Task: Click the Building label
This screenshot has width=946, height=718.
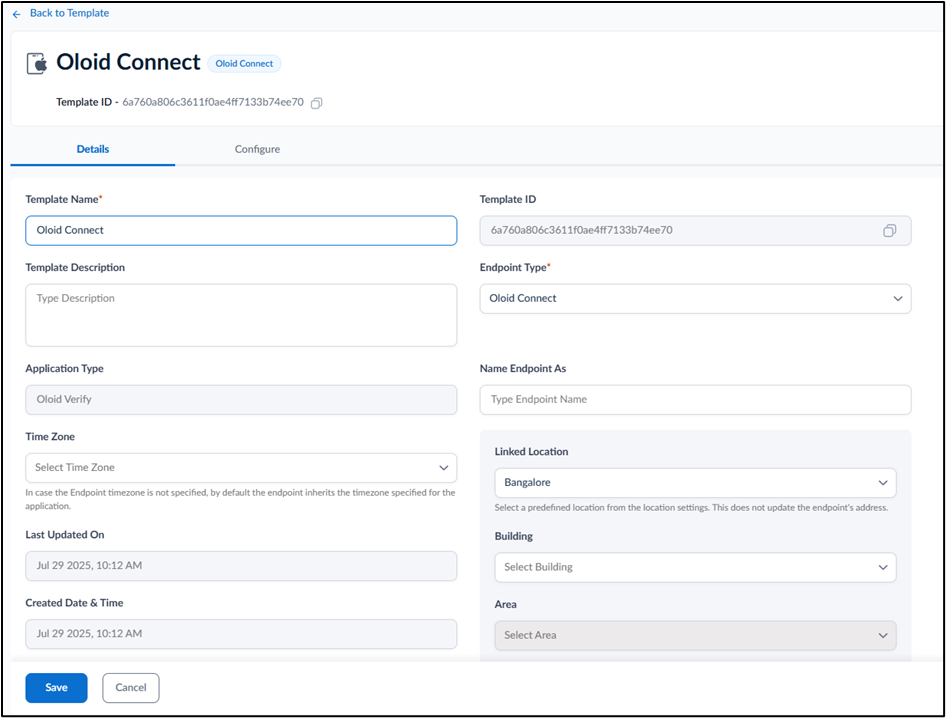Action: 513,536
